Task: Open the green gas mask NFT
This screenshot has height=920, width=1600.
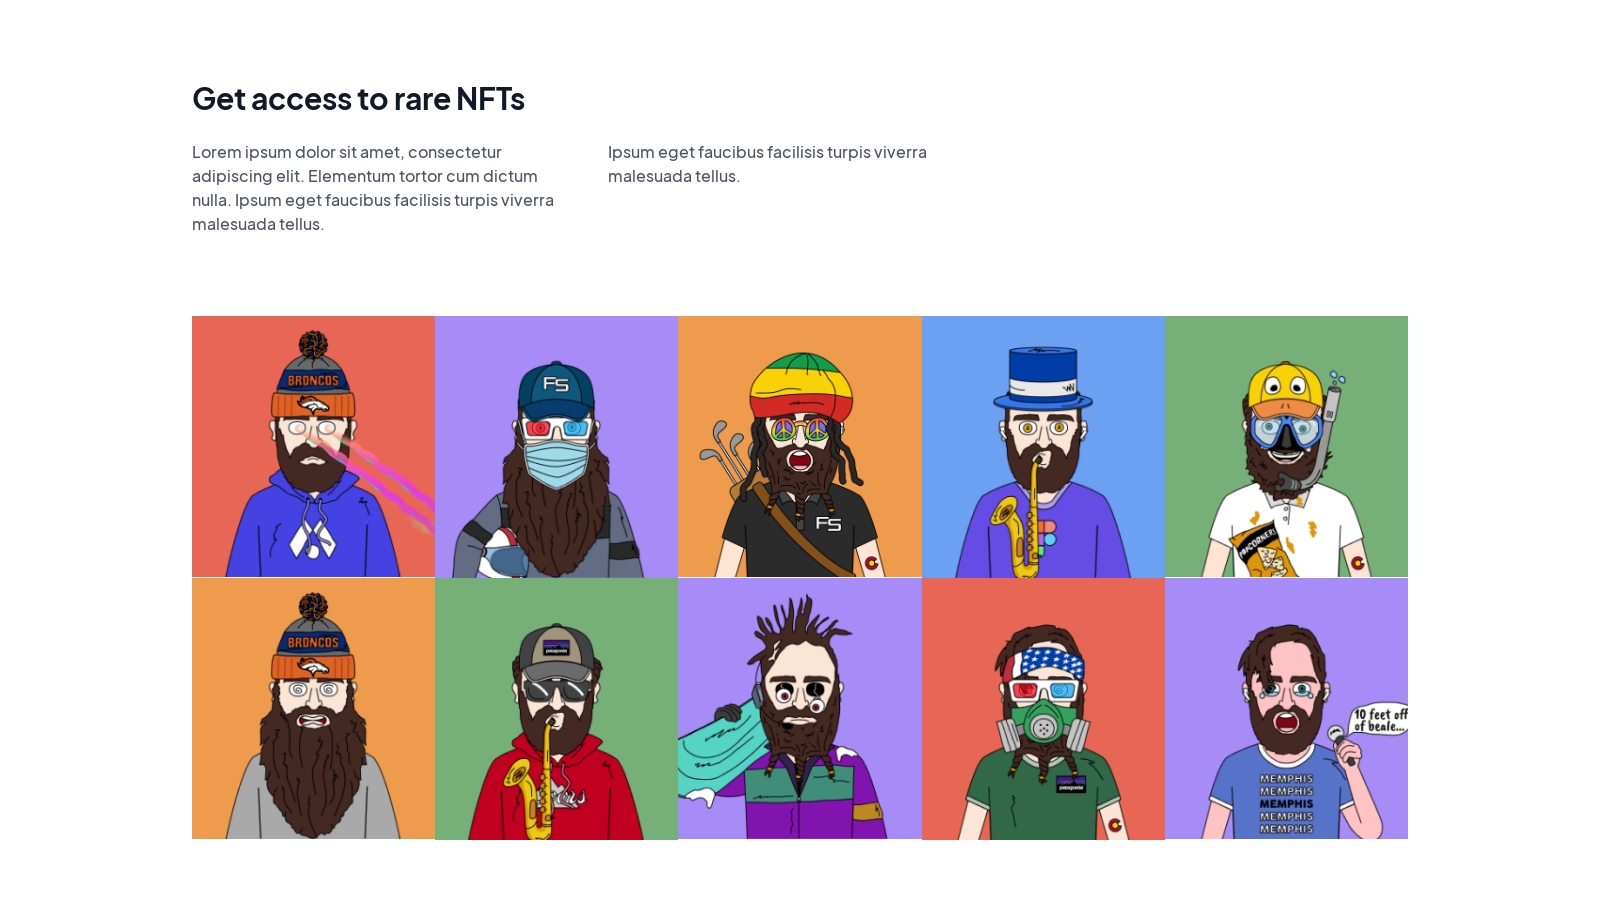Action: click(x=1043, y=709)
